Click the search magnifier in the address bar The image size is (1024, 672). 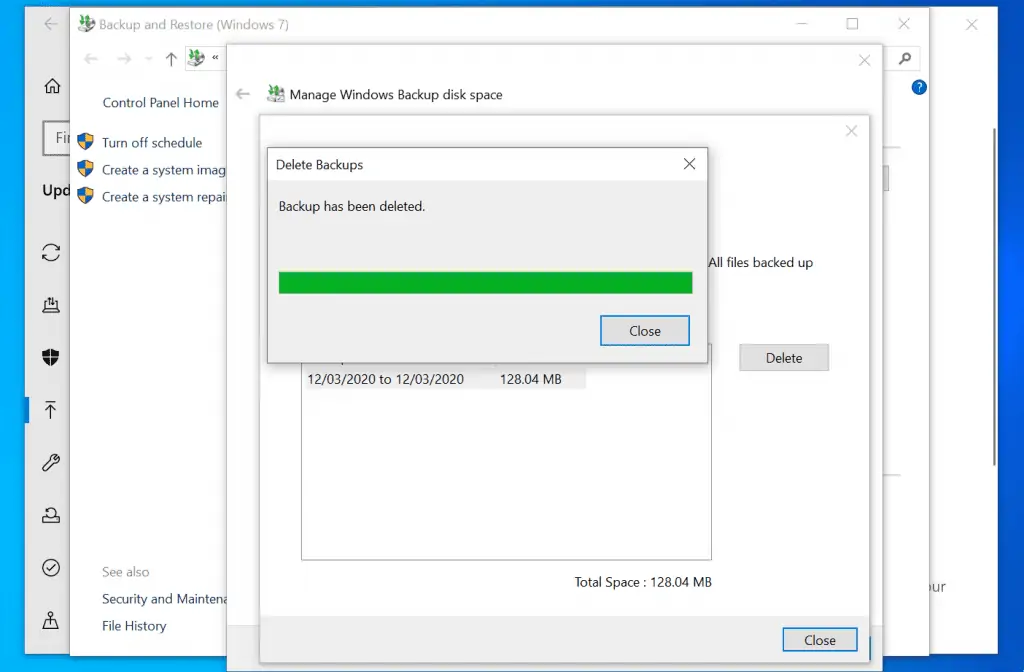coord(903,59)
